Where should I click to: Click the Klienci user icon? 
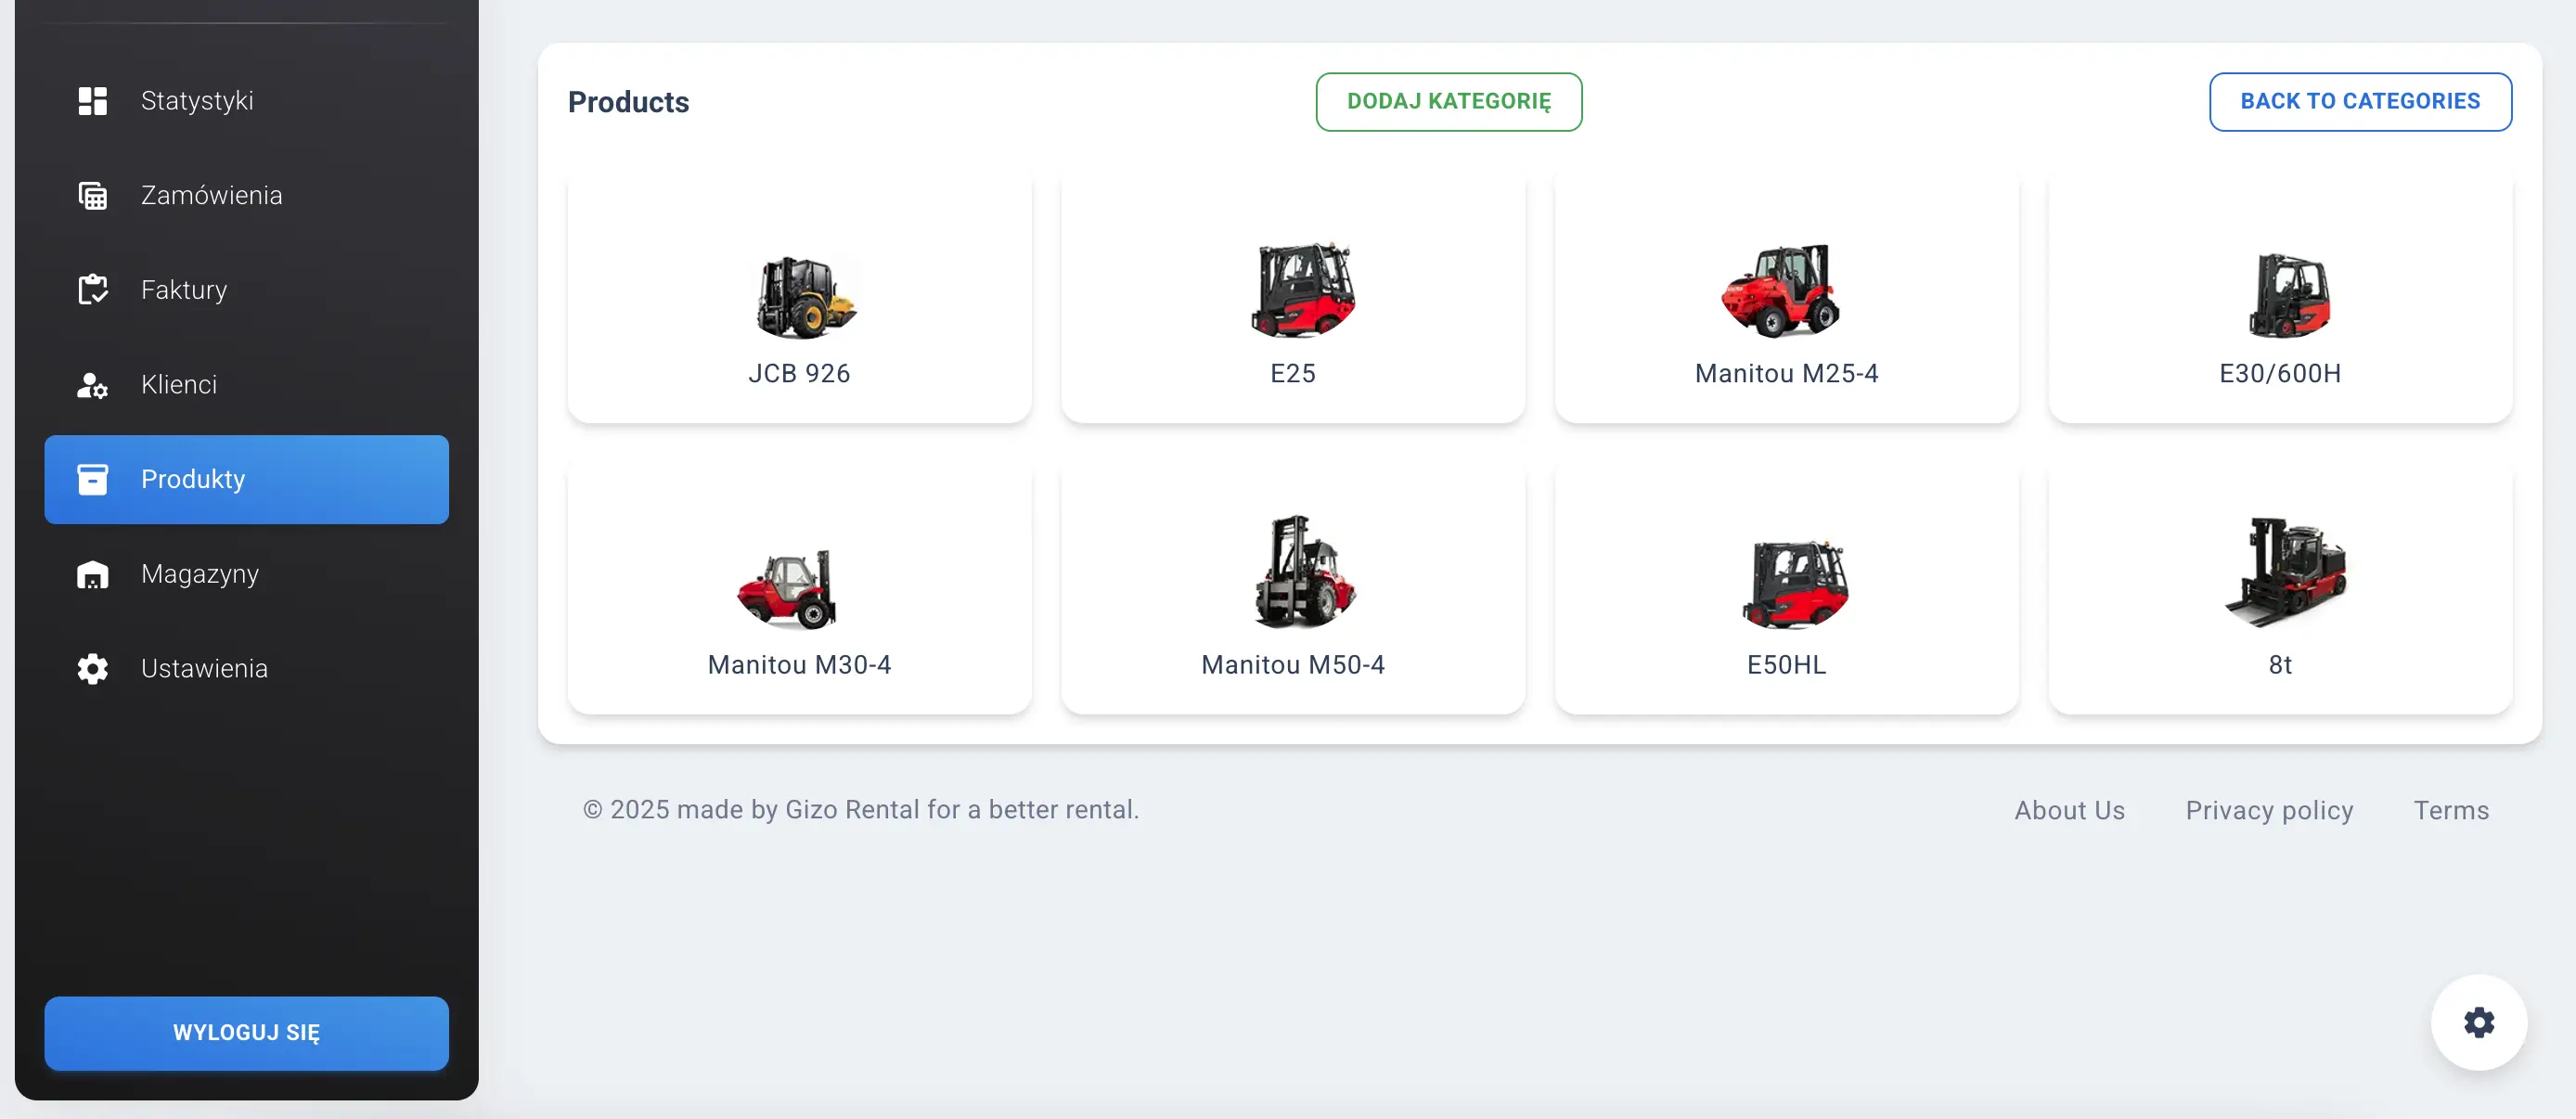click(x=92, y=384)
